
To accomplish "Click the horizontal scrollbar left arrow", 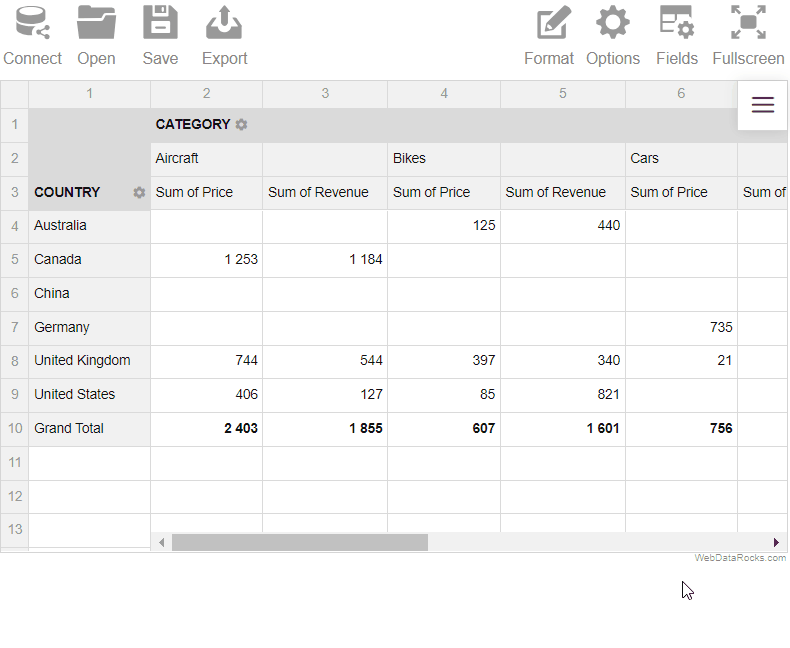I will point(161,542).
